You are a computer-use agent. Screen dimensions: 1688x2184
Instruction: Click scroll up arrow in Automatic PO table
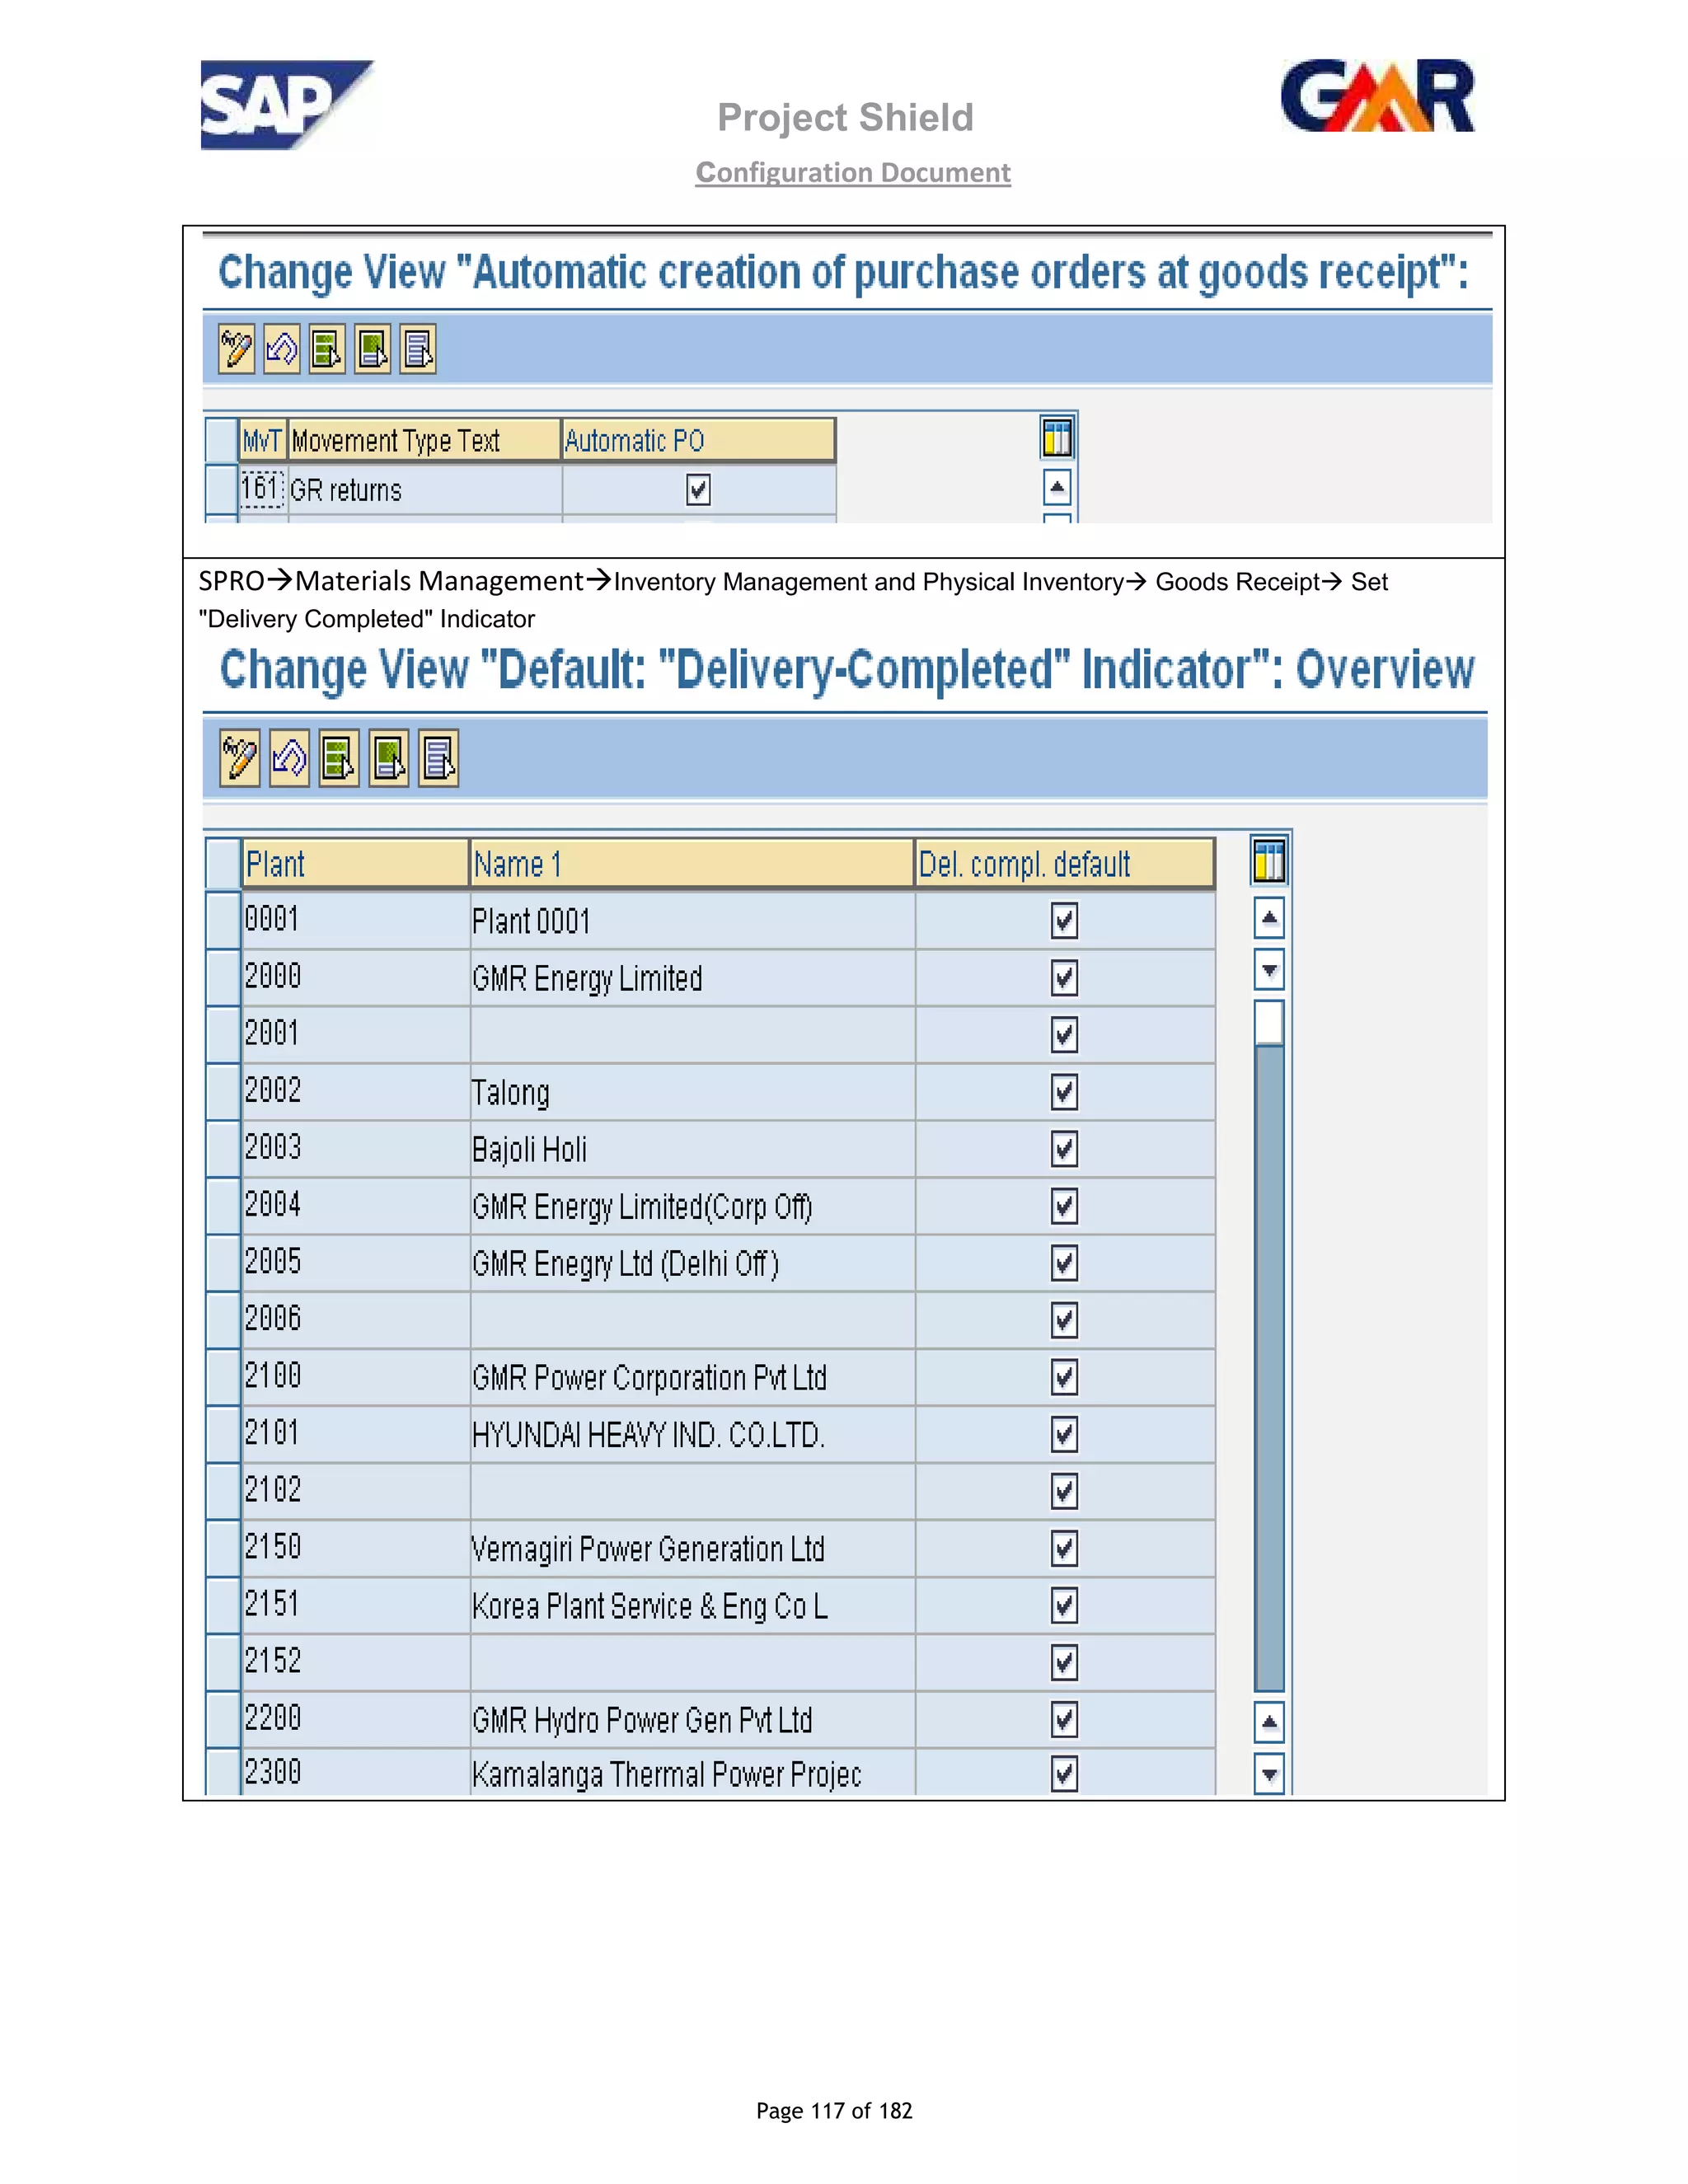point(1057,488)
